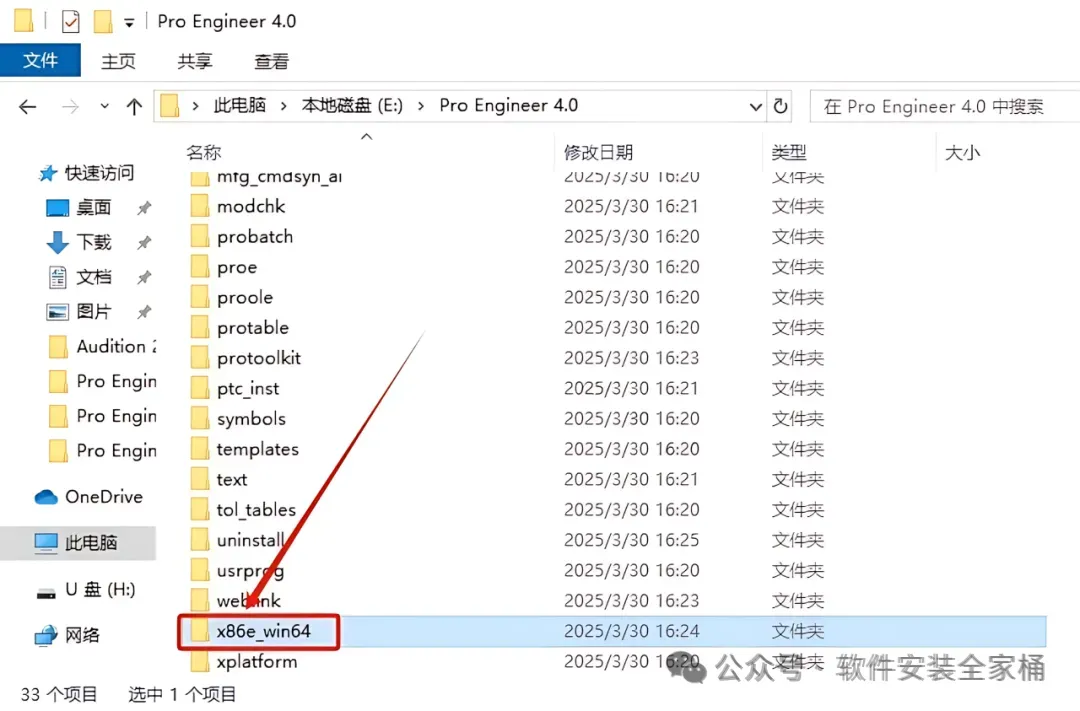Screen dimensions: 1080x711
Task: Select the uninstall folder icon
Action: pyautogui.click(x=200, y=539)
